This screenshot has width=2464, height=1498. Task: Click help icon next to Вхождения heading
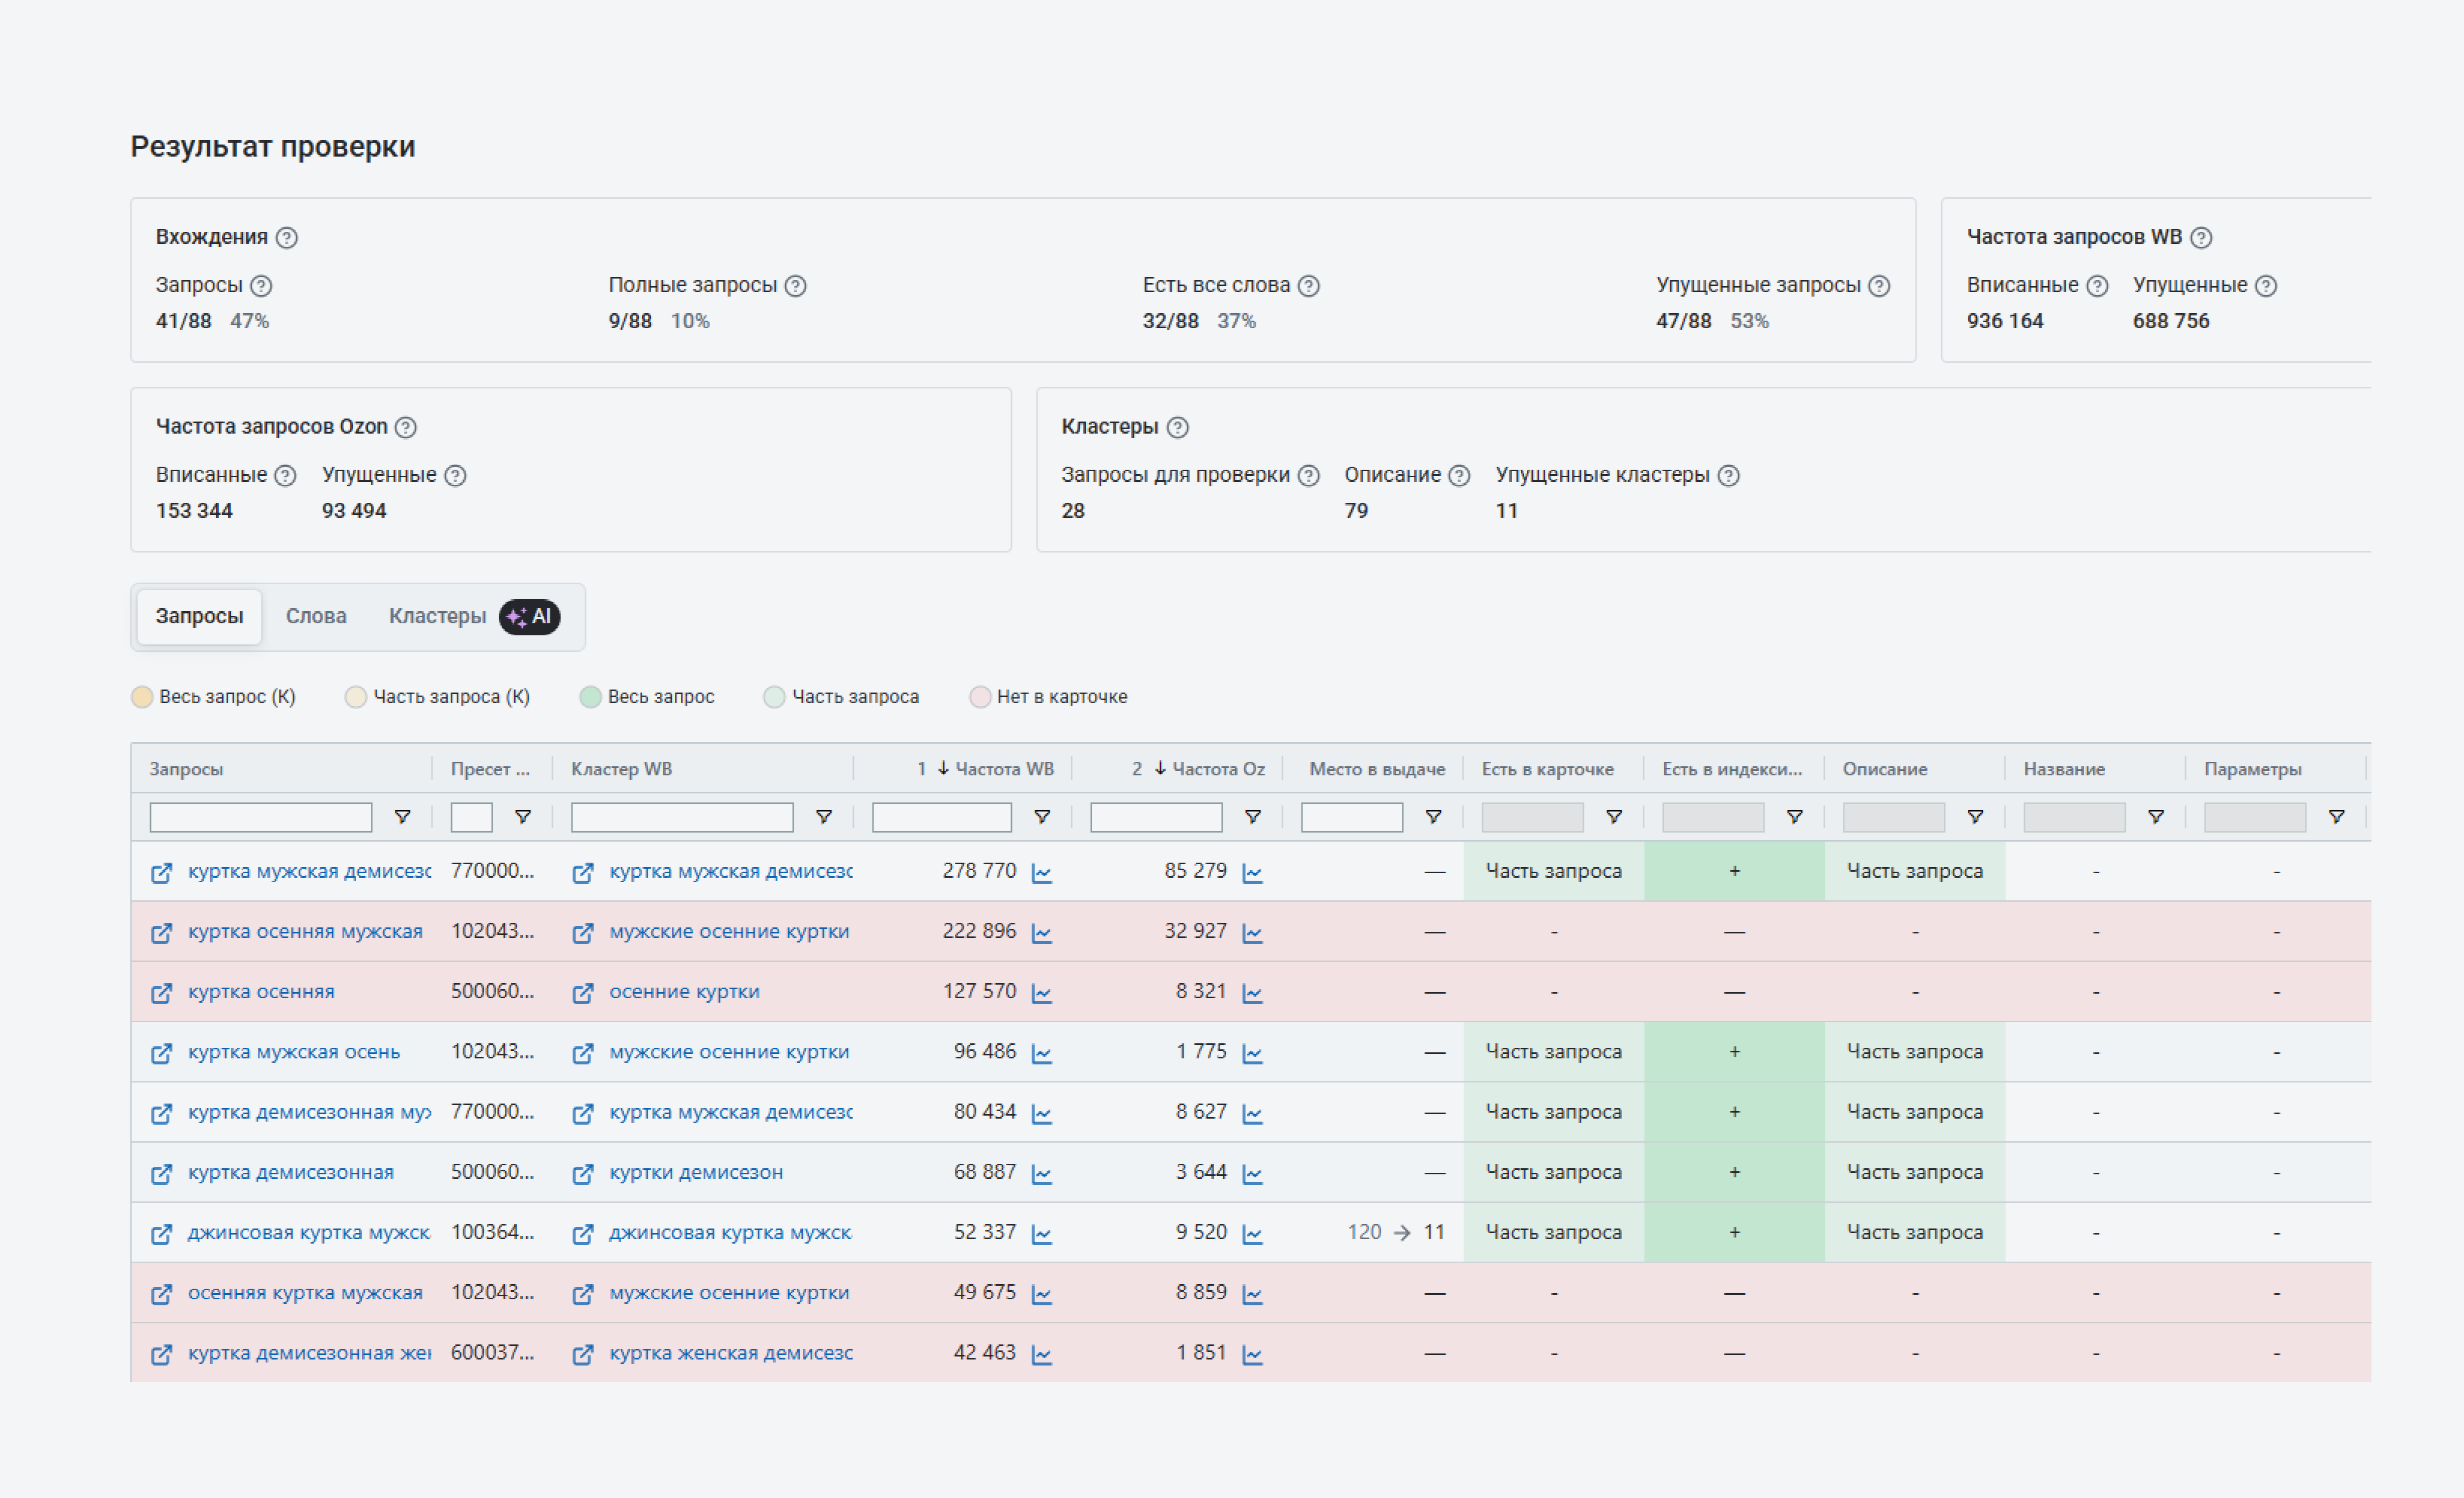[x=287, y=238]
